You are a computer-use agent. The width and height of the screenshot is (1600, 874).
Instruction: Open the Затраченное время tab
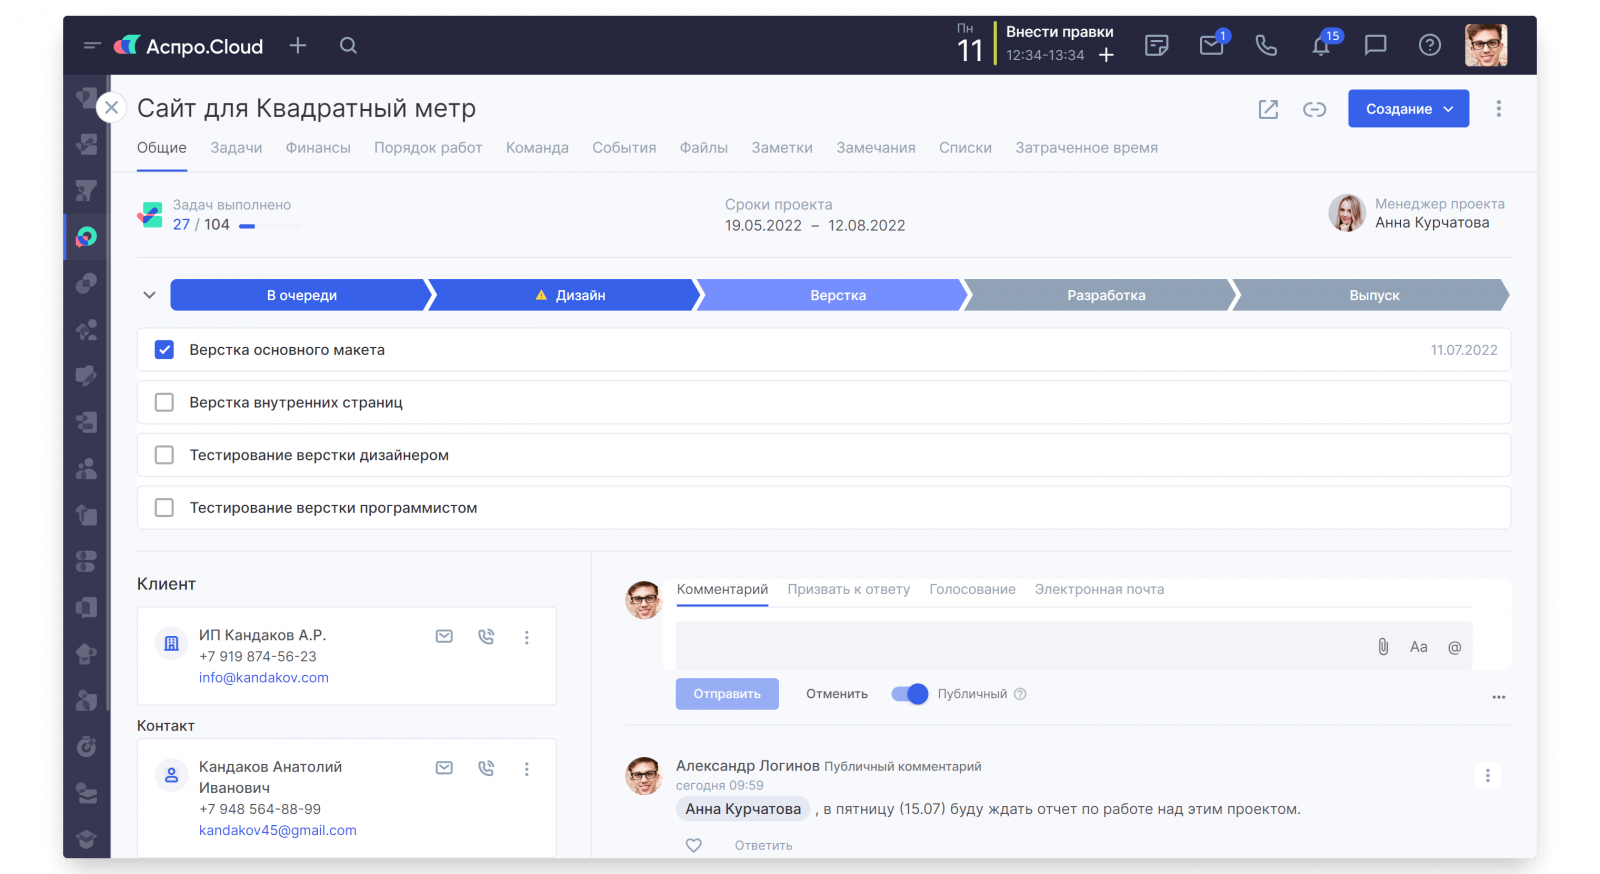[x=1086, y=148]
